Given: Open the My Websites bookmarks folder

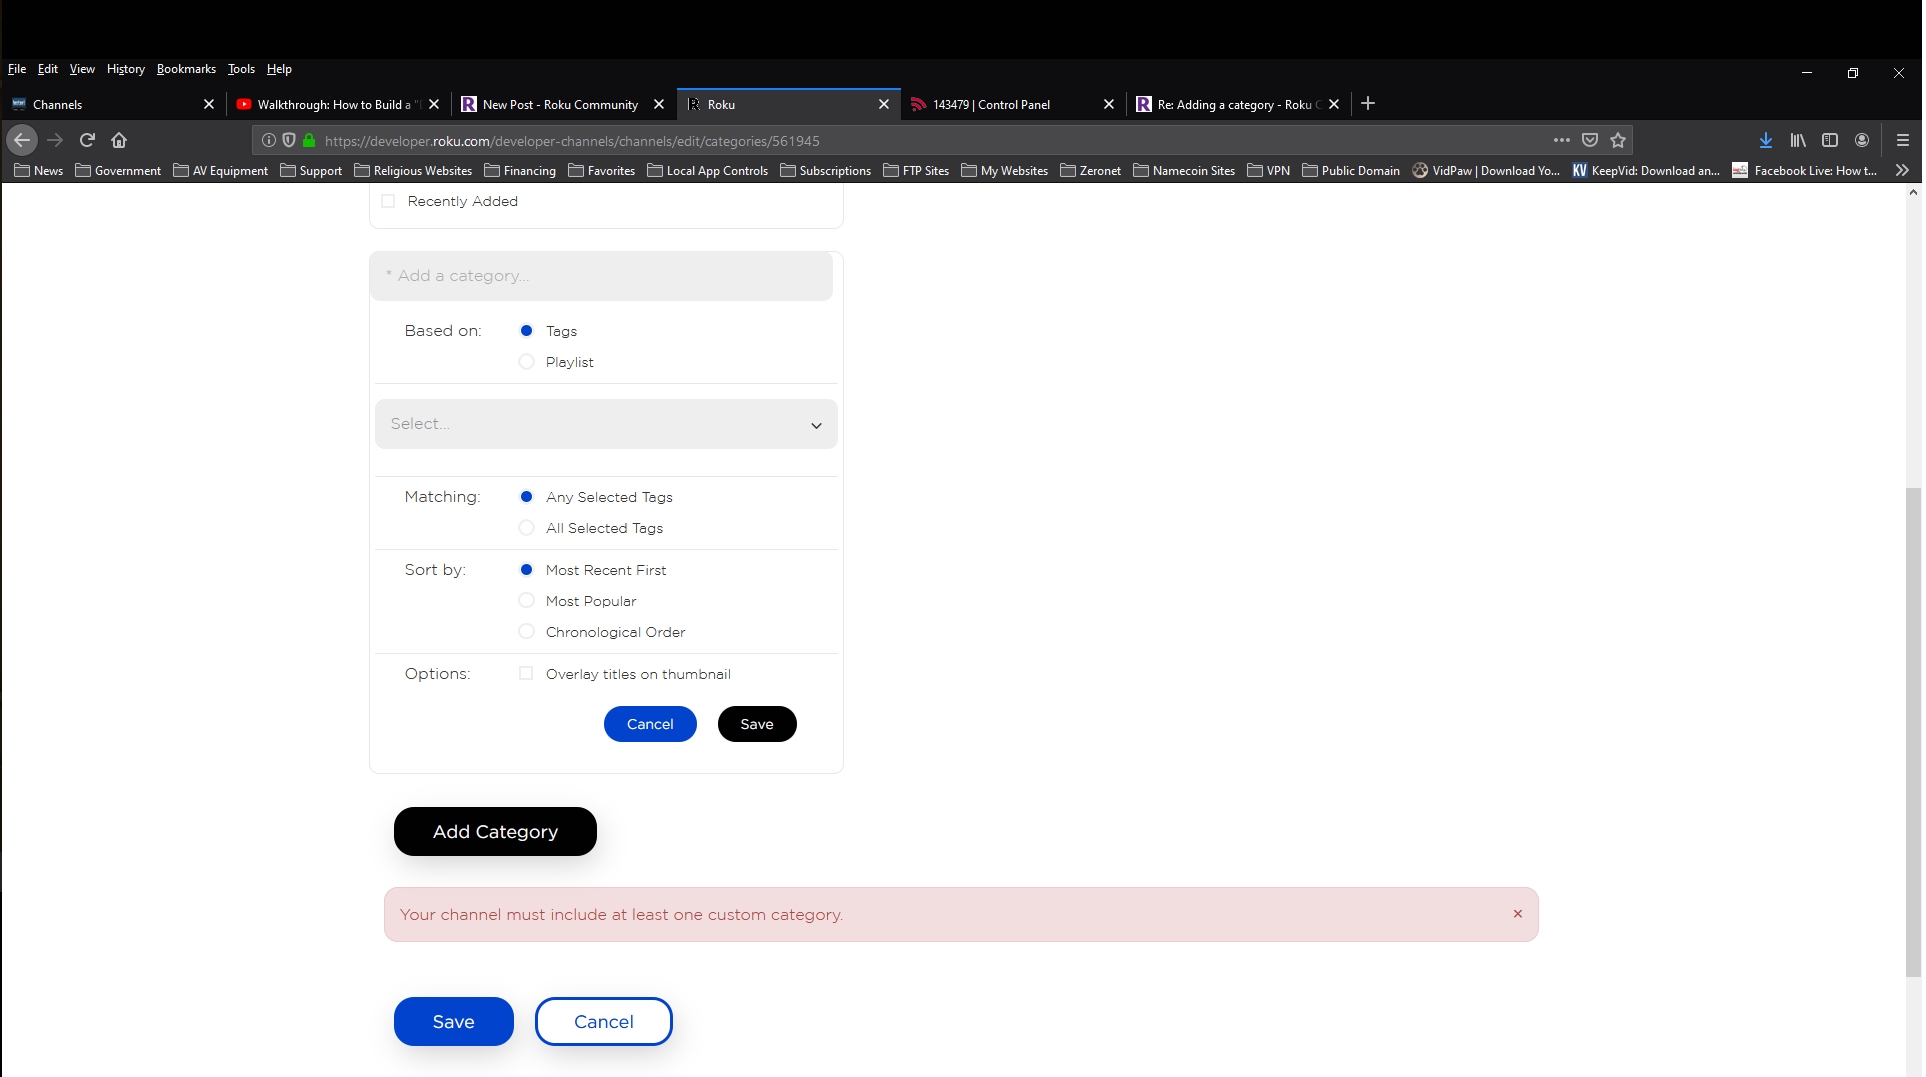Looking at the screenshot, I should pos(1004,170).
